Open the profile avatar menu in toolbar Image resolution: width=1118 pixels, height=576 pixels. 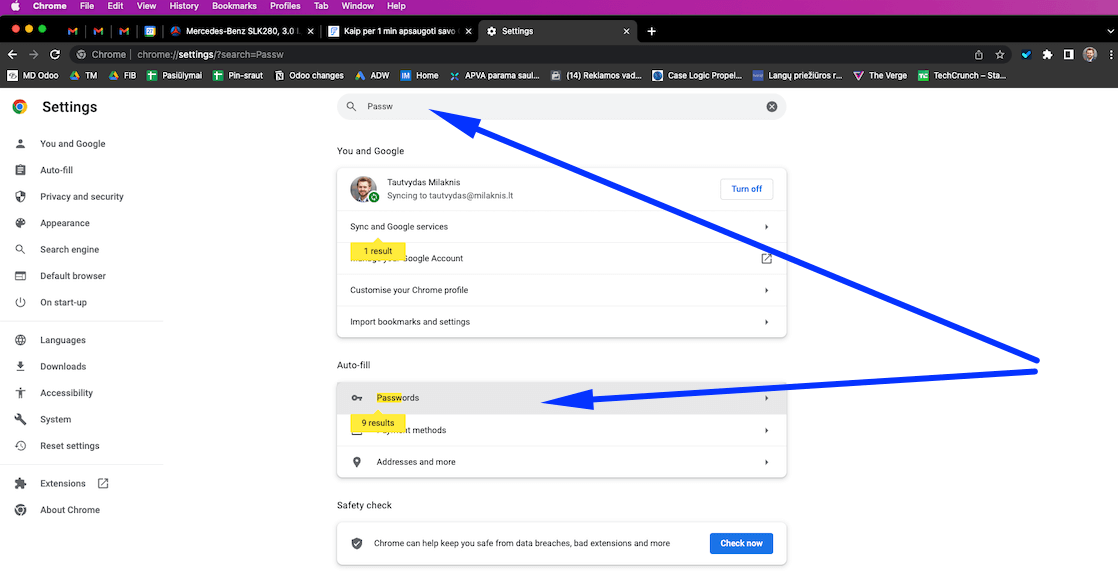[x=1089, y=54]
